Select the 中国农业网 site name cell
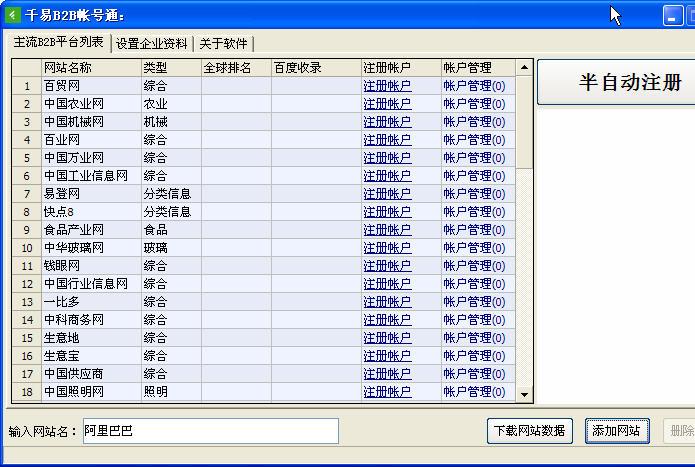 pyautogui.click(x=91, y=104)
